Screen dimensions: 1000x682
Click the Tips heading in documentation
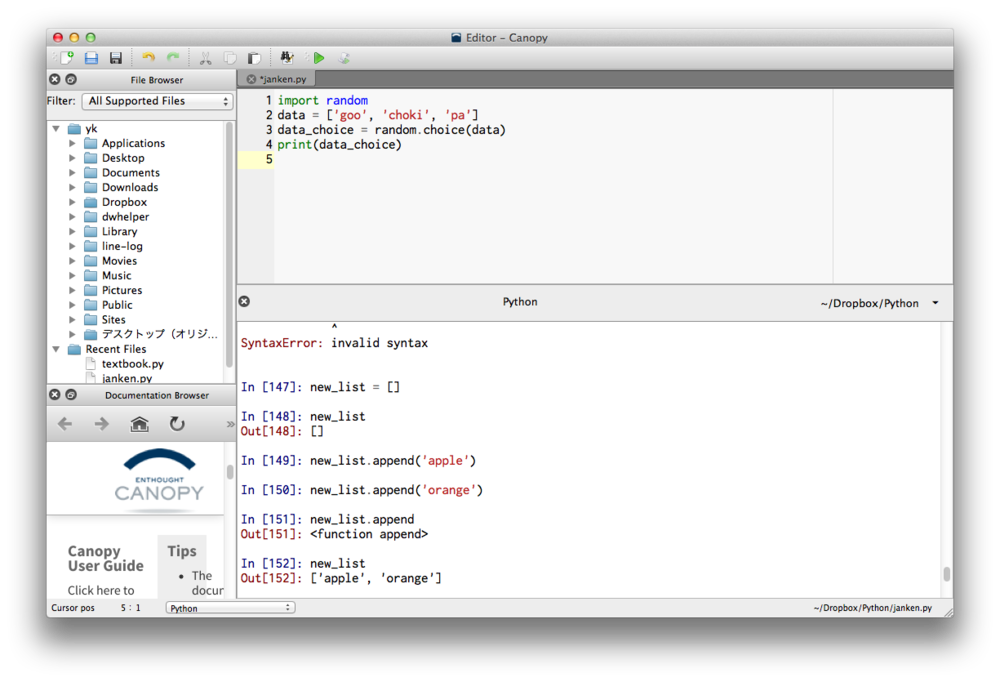click(x=182, y=551)
